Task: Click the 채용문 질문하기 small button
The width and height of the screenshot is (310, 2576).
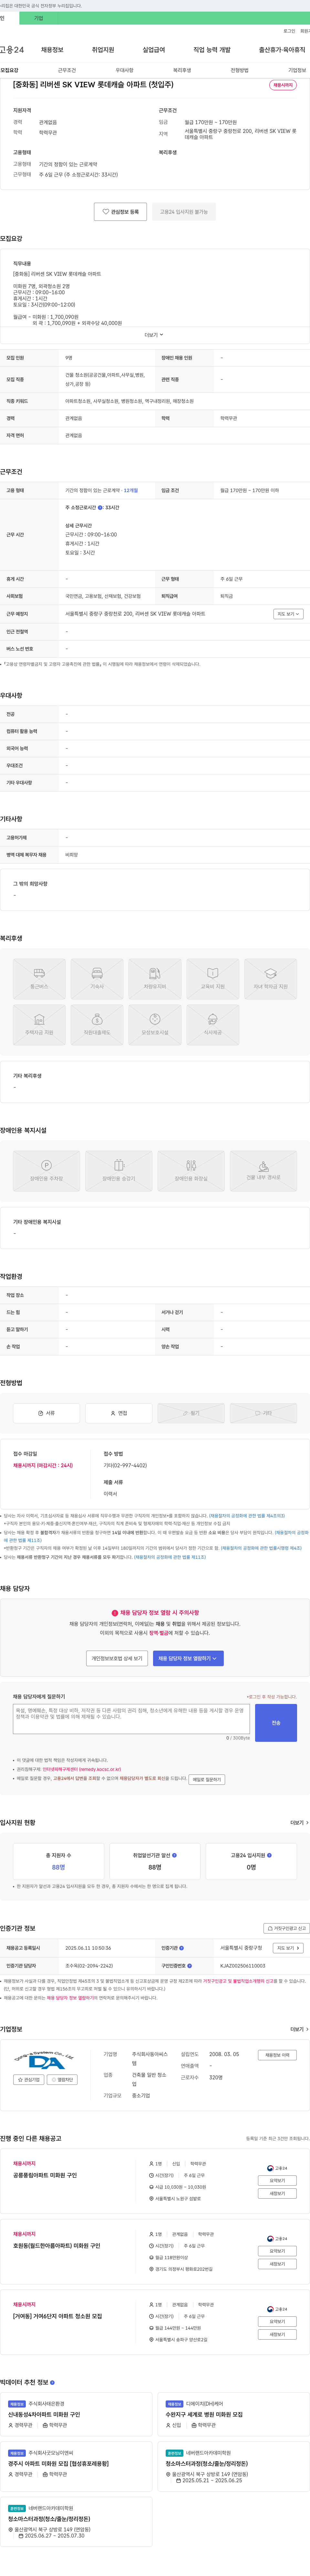Action: tap(207, 1780)
